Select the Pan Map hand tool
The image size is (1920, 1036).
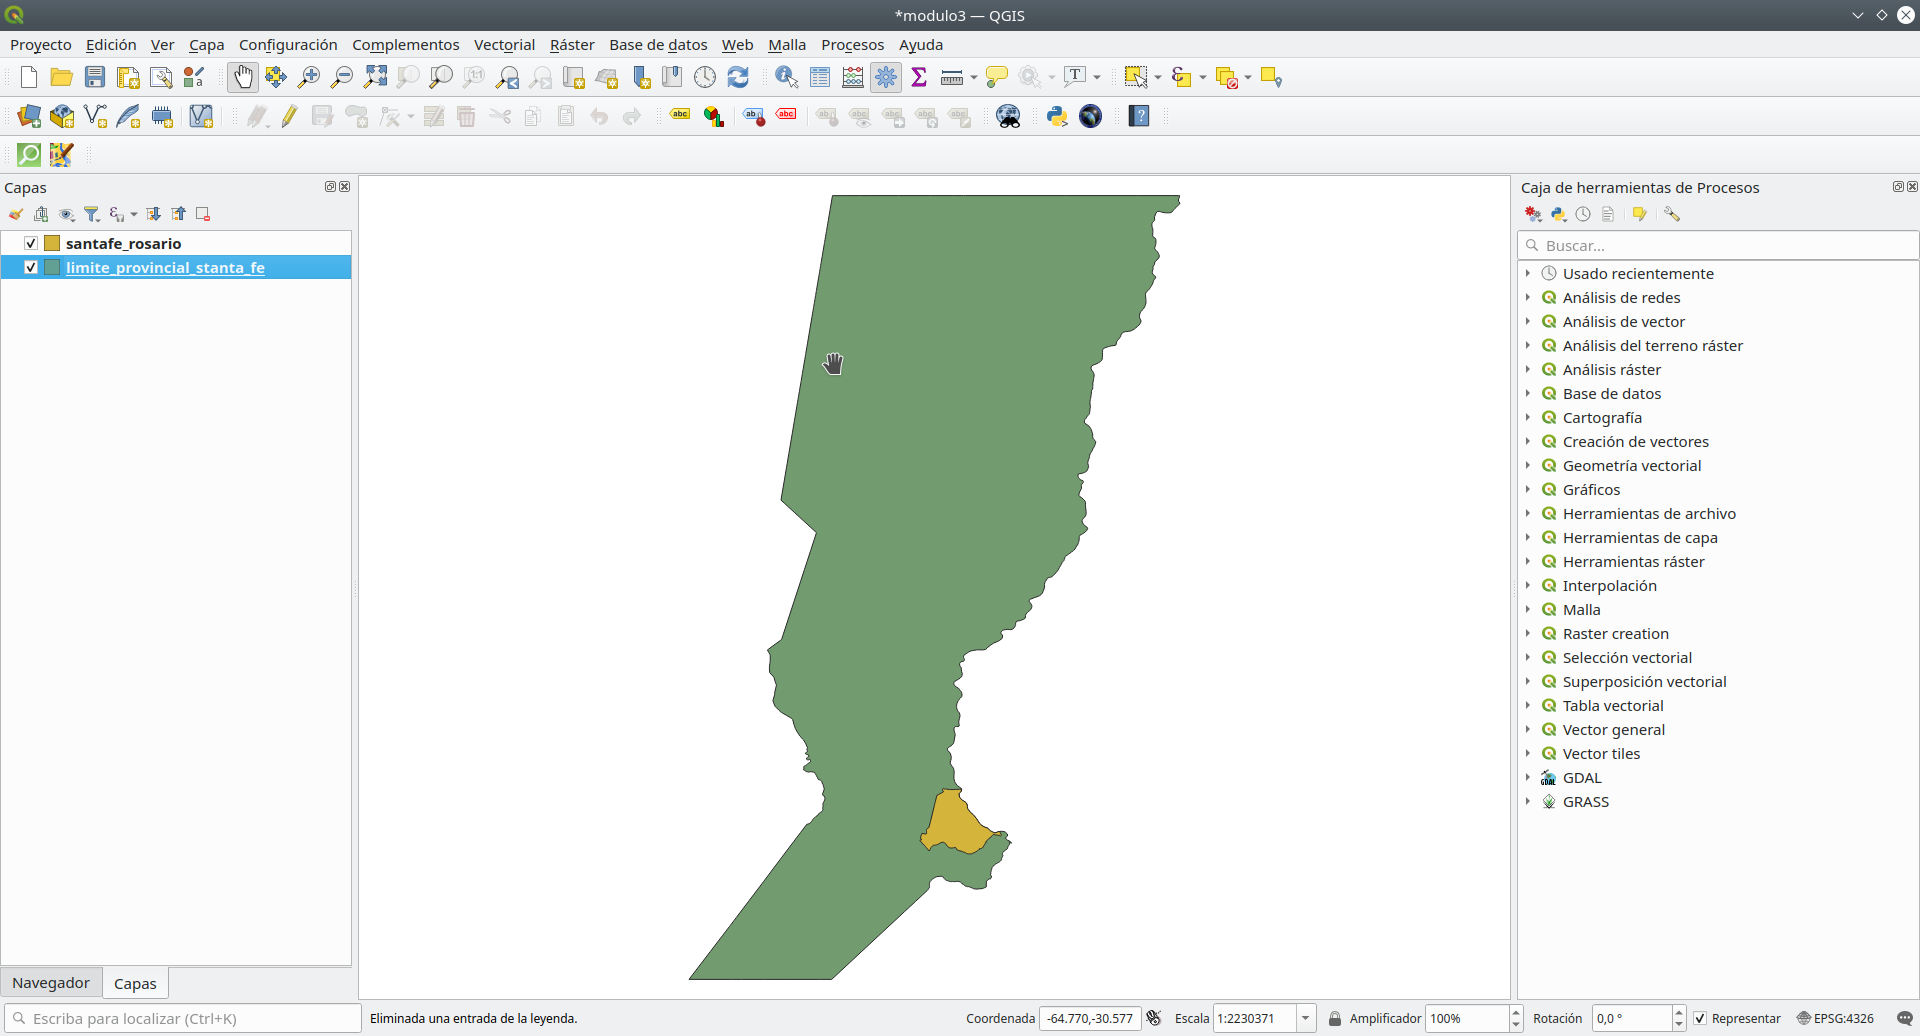243,77
